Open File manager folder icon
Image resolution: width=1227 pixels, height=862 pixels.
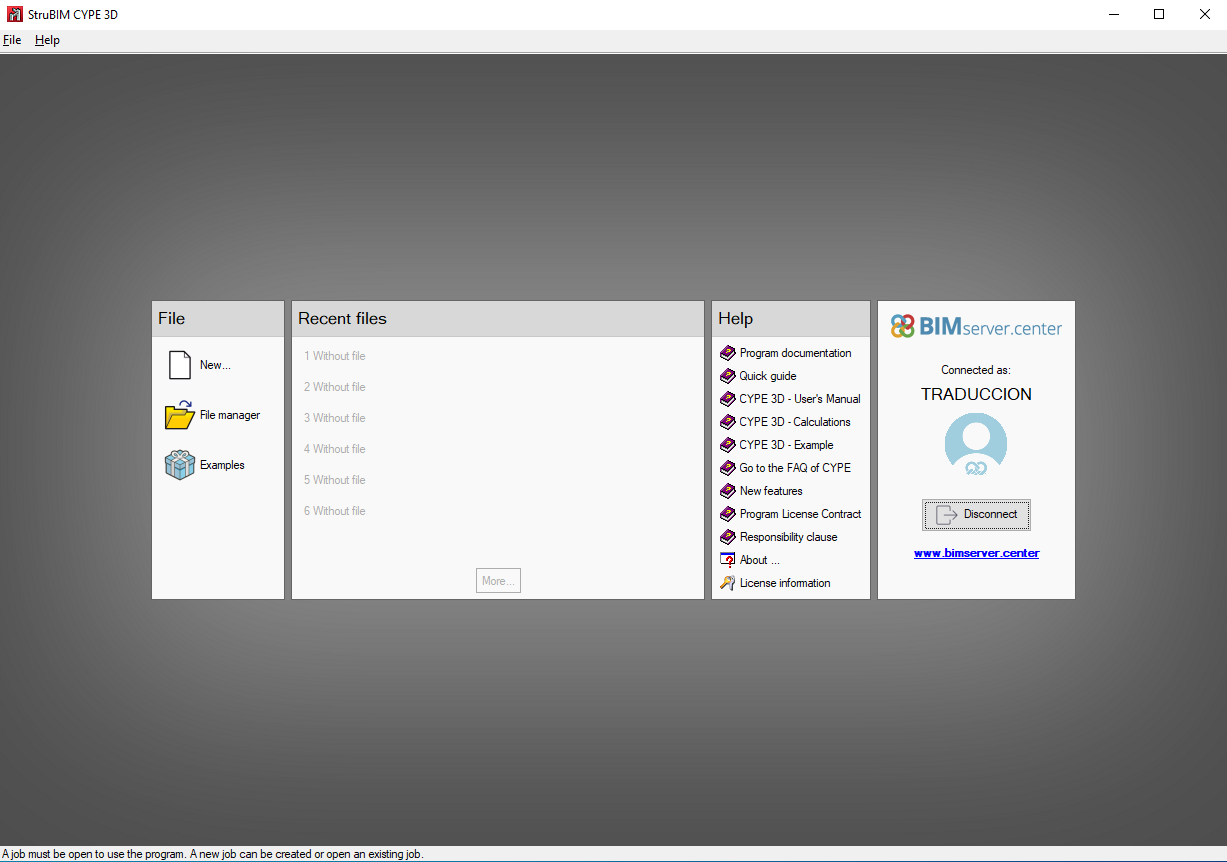[x=179, y=415]
